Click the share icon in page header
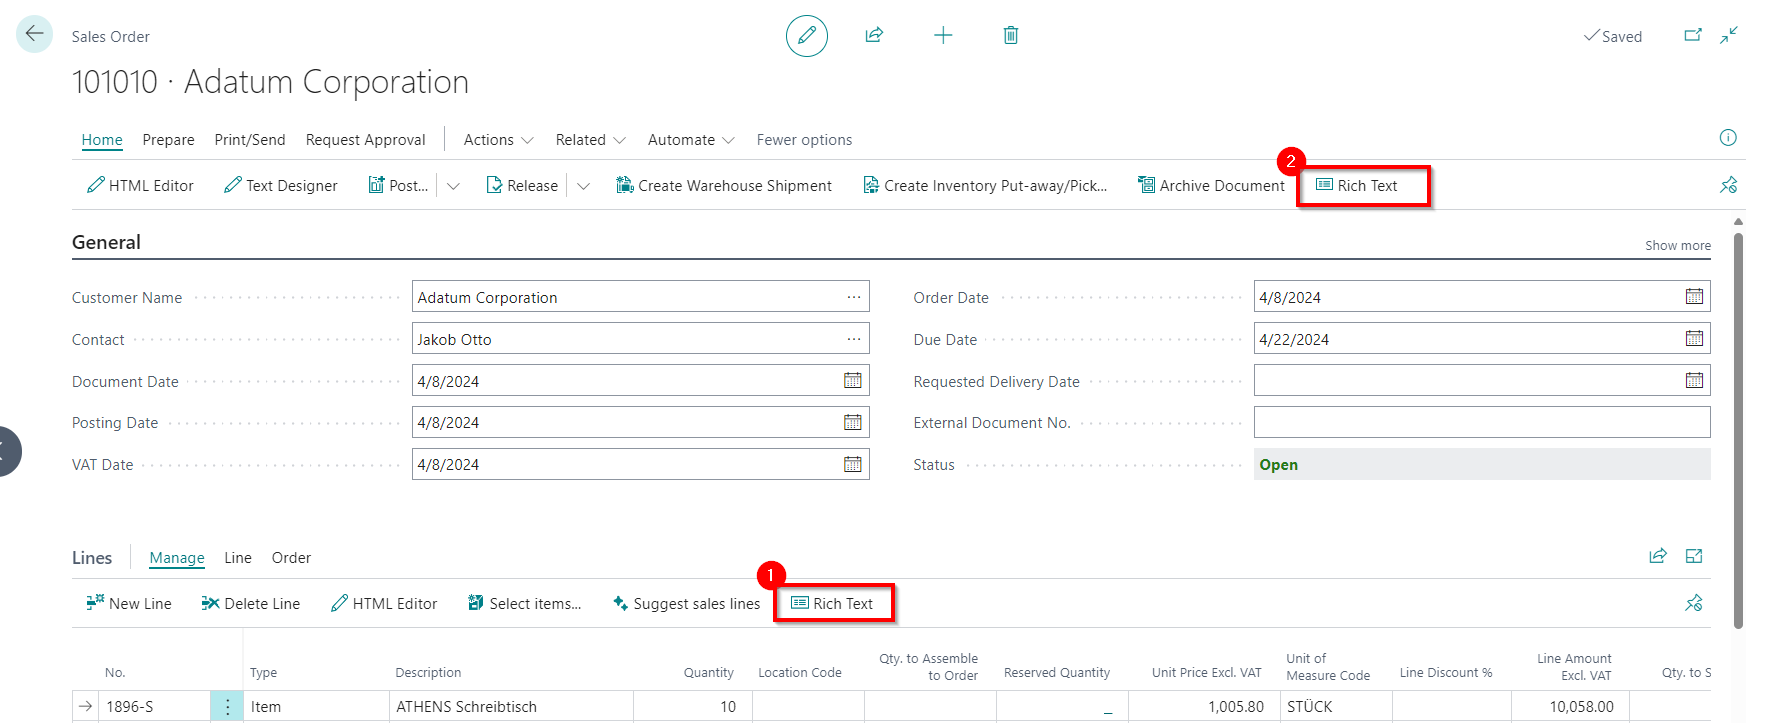This screenshot has height=723, width=1792. (x=874, y=35)
